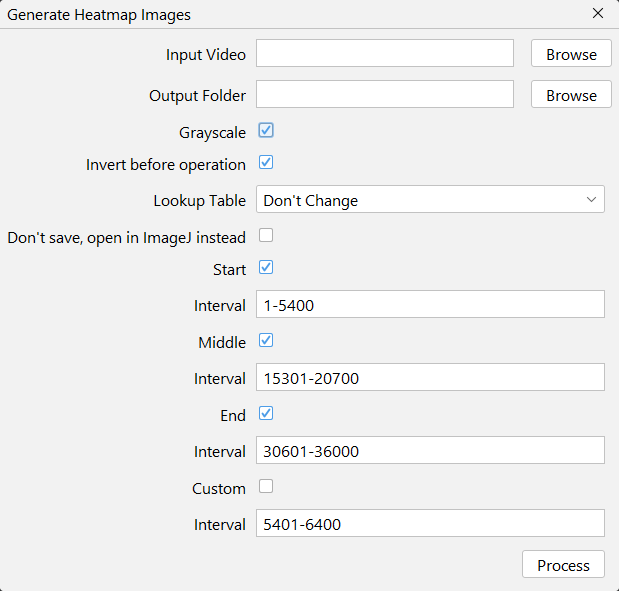The height and width of the screenshot is (591, 619).
Task: Edit the Custom interval field 5401-6400
Action: click(x=430, y=523)
